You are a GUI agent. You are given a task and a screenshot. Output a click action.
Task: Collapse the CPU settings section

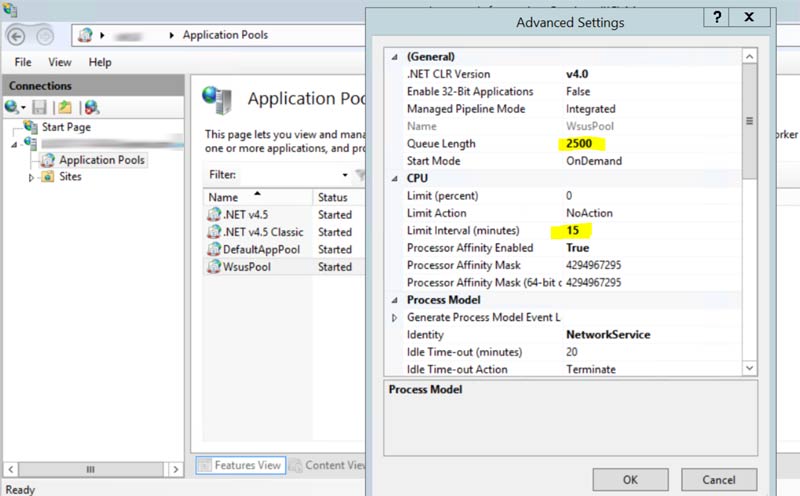394,178
